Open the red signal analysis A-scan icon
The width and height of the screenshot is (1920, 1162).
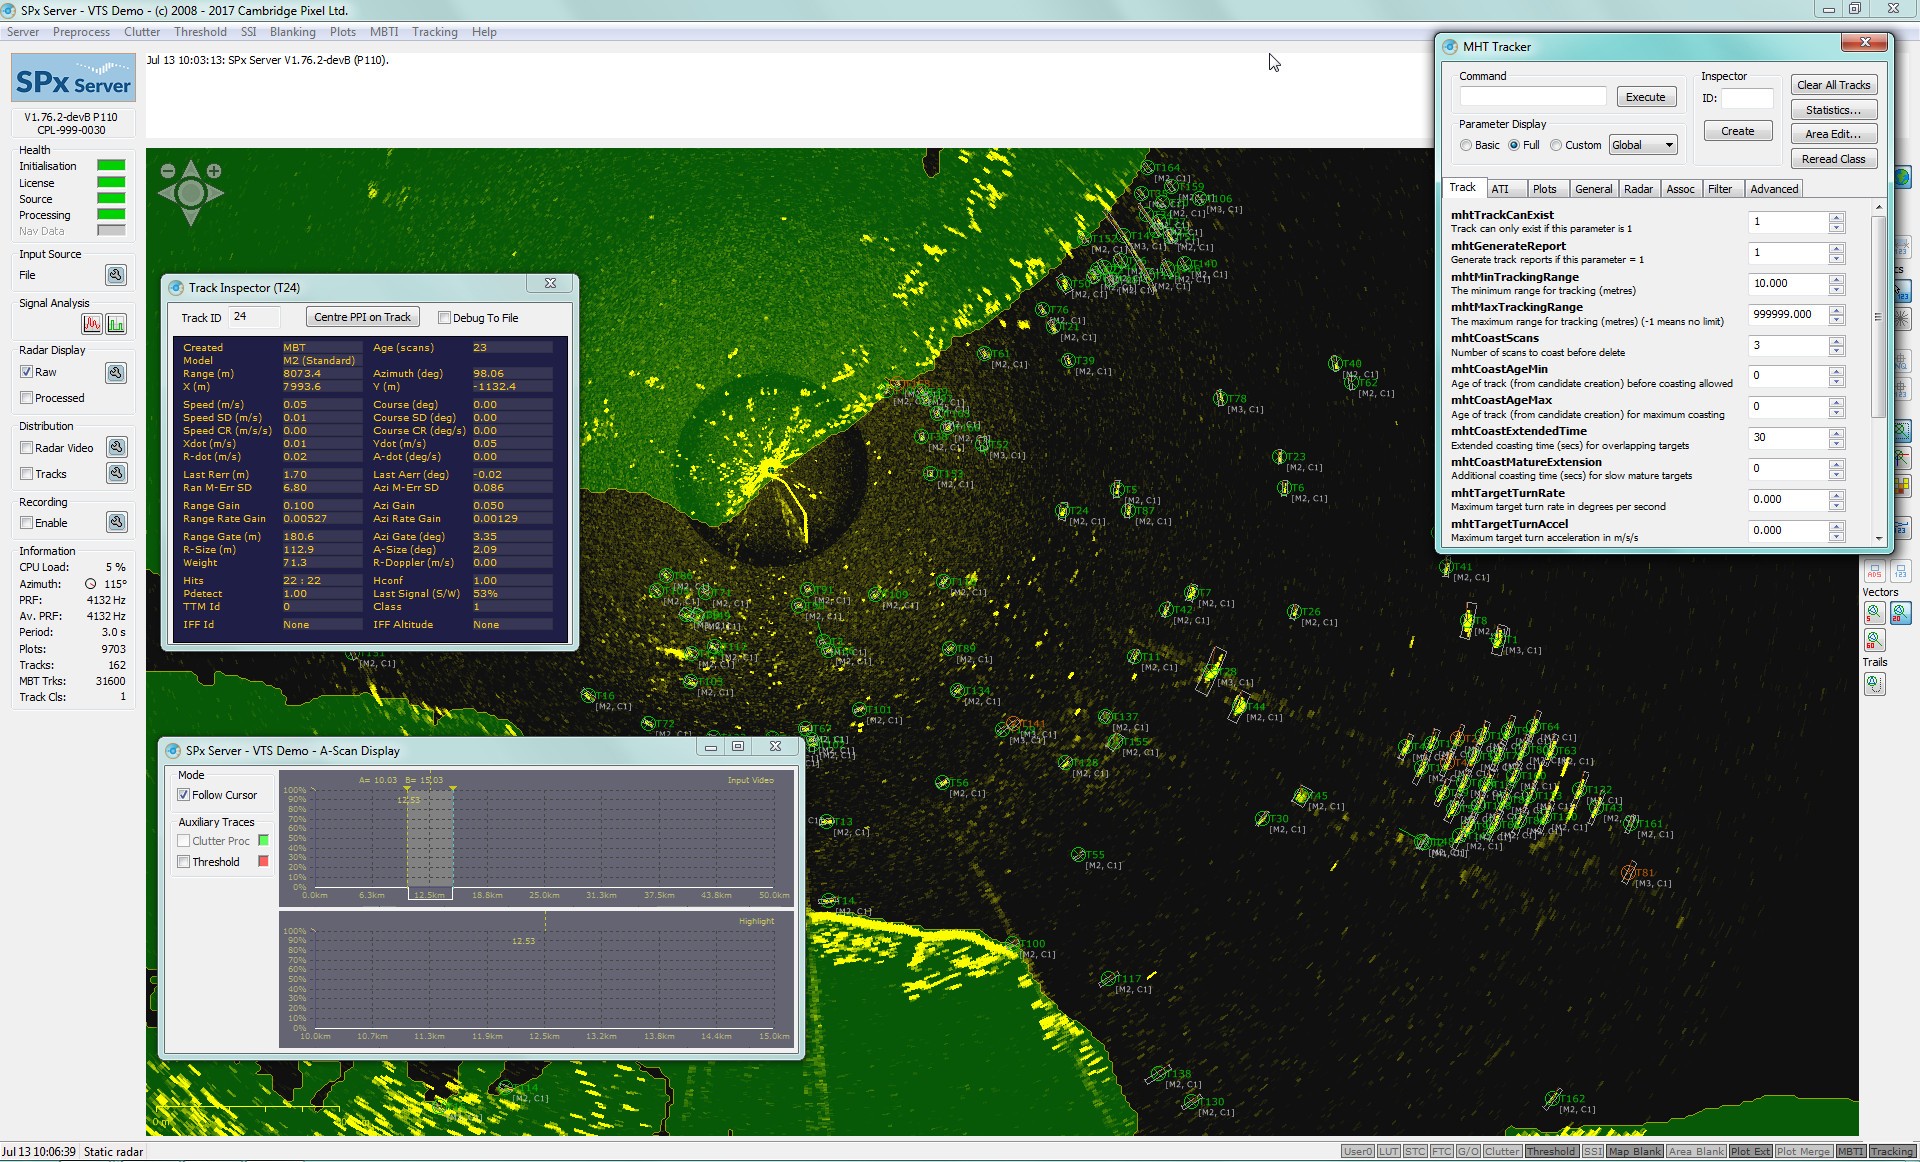coord(92,324)
